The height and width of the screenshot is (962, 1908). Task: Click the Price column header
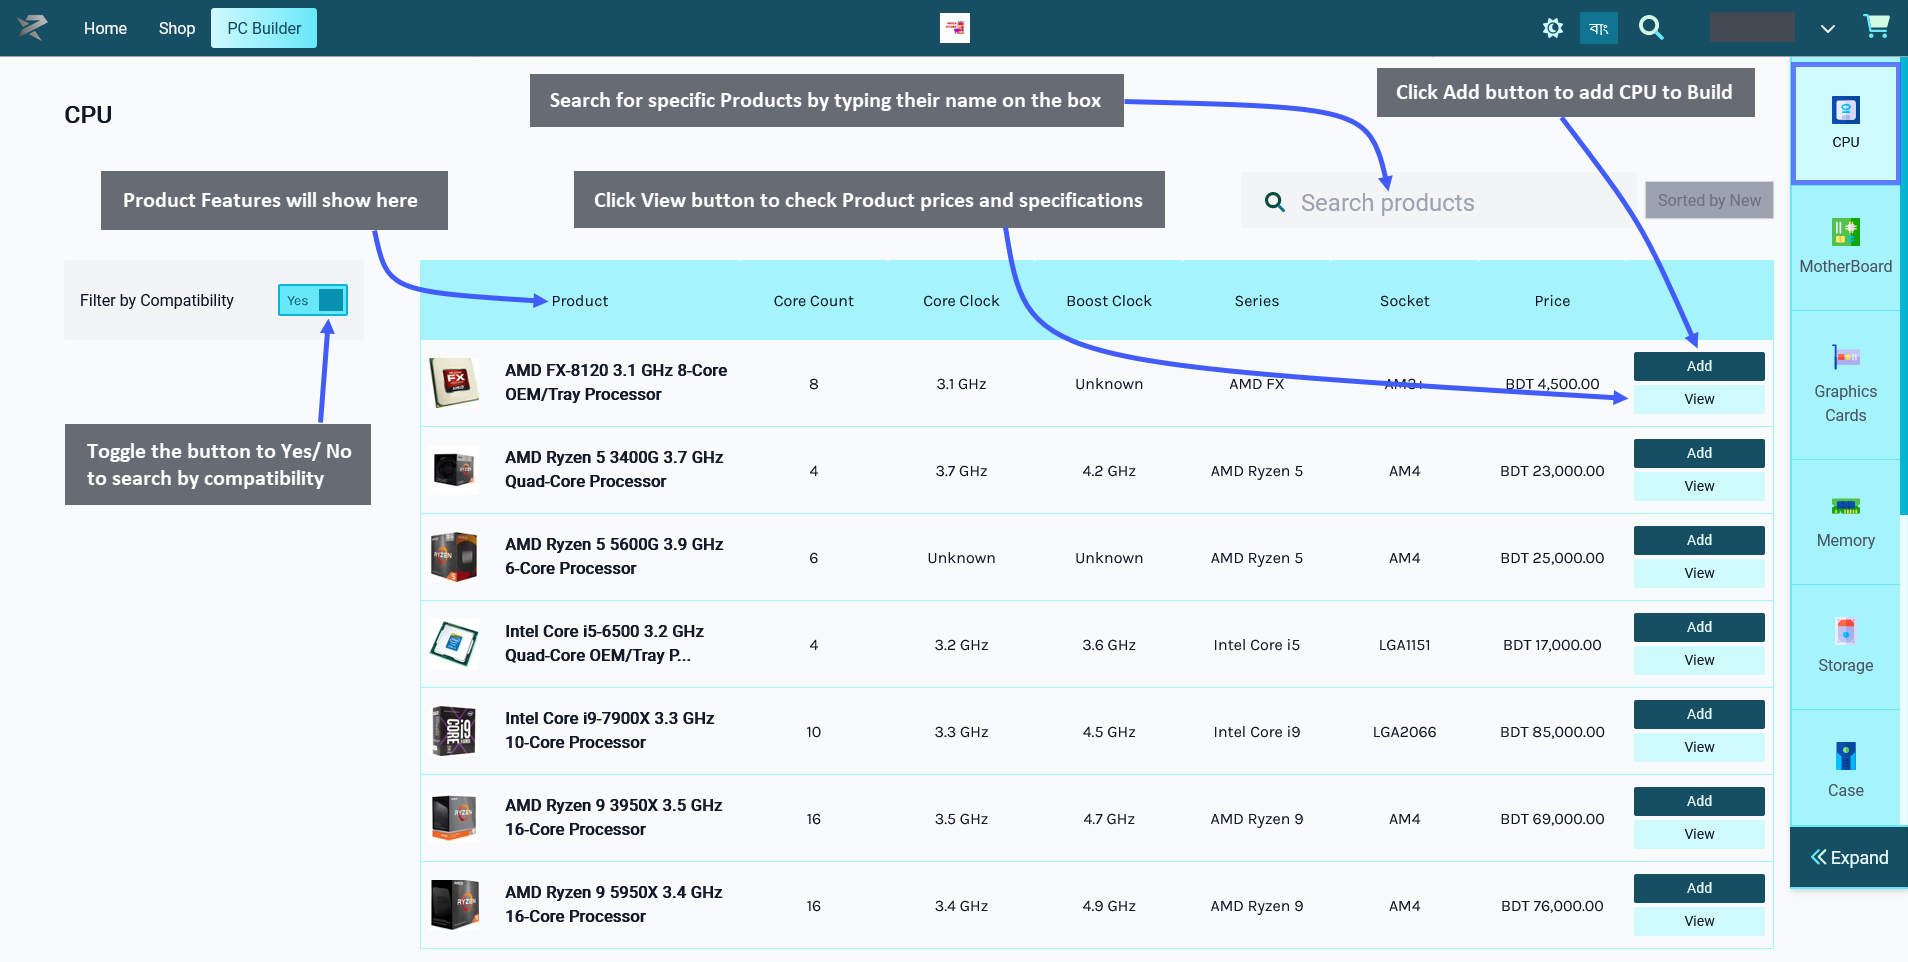click(1552, 301)
